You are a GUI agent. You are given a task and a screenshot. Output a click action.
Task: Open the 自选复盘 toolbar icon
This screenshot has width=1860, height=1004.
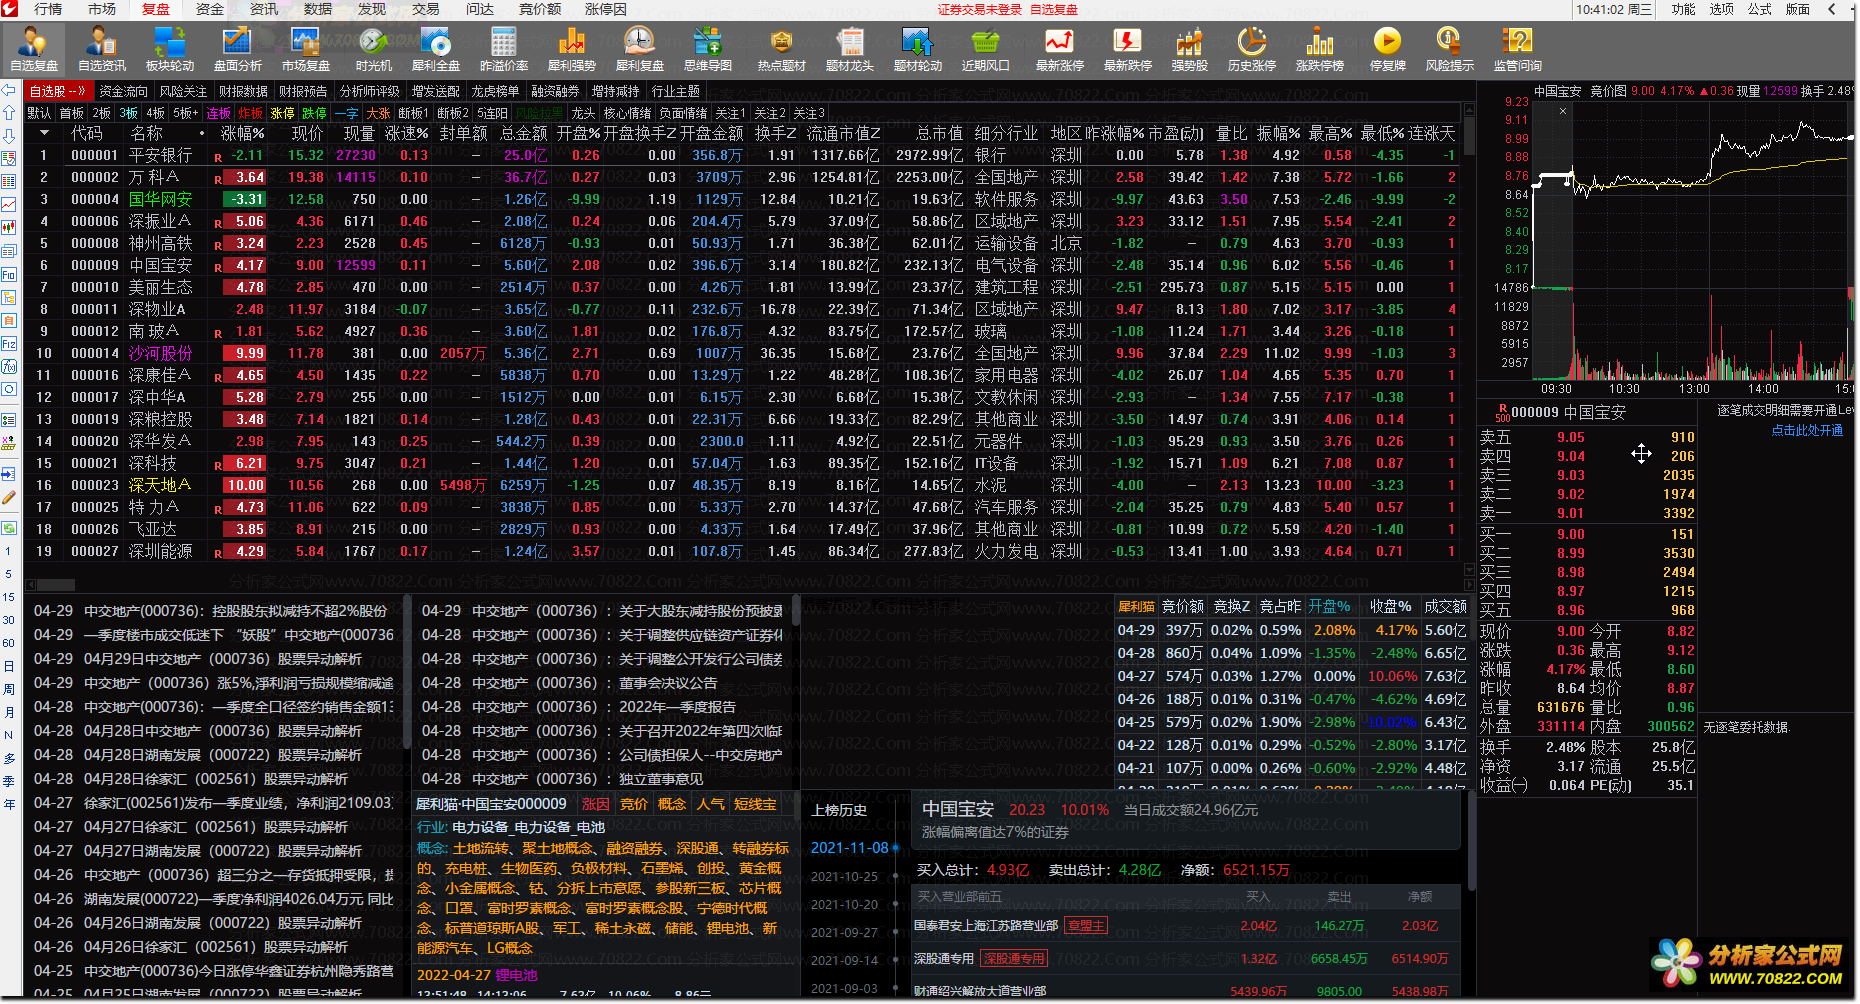(34, 48)
